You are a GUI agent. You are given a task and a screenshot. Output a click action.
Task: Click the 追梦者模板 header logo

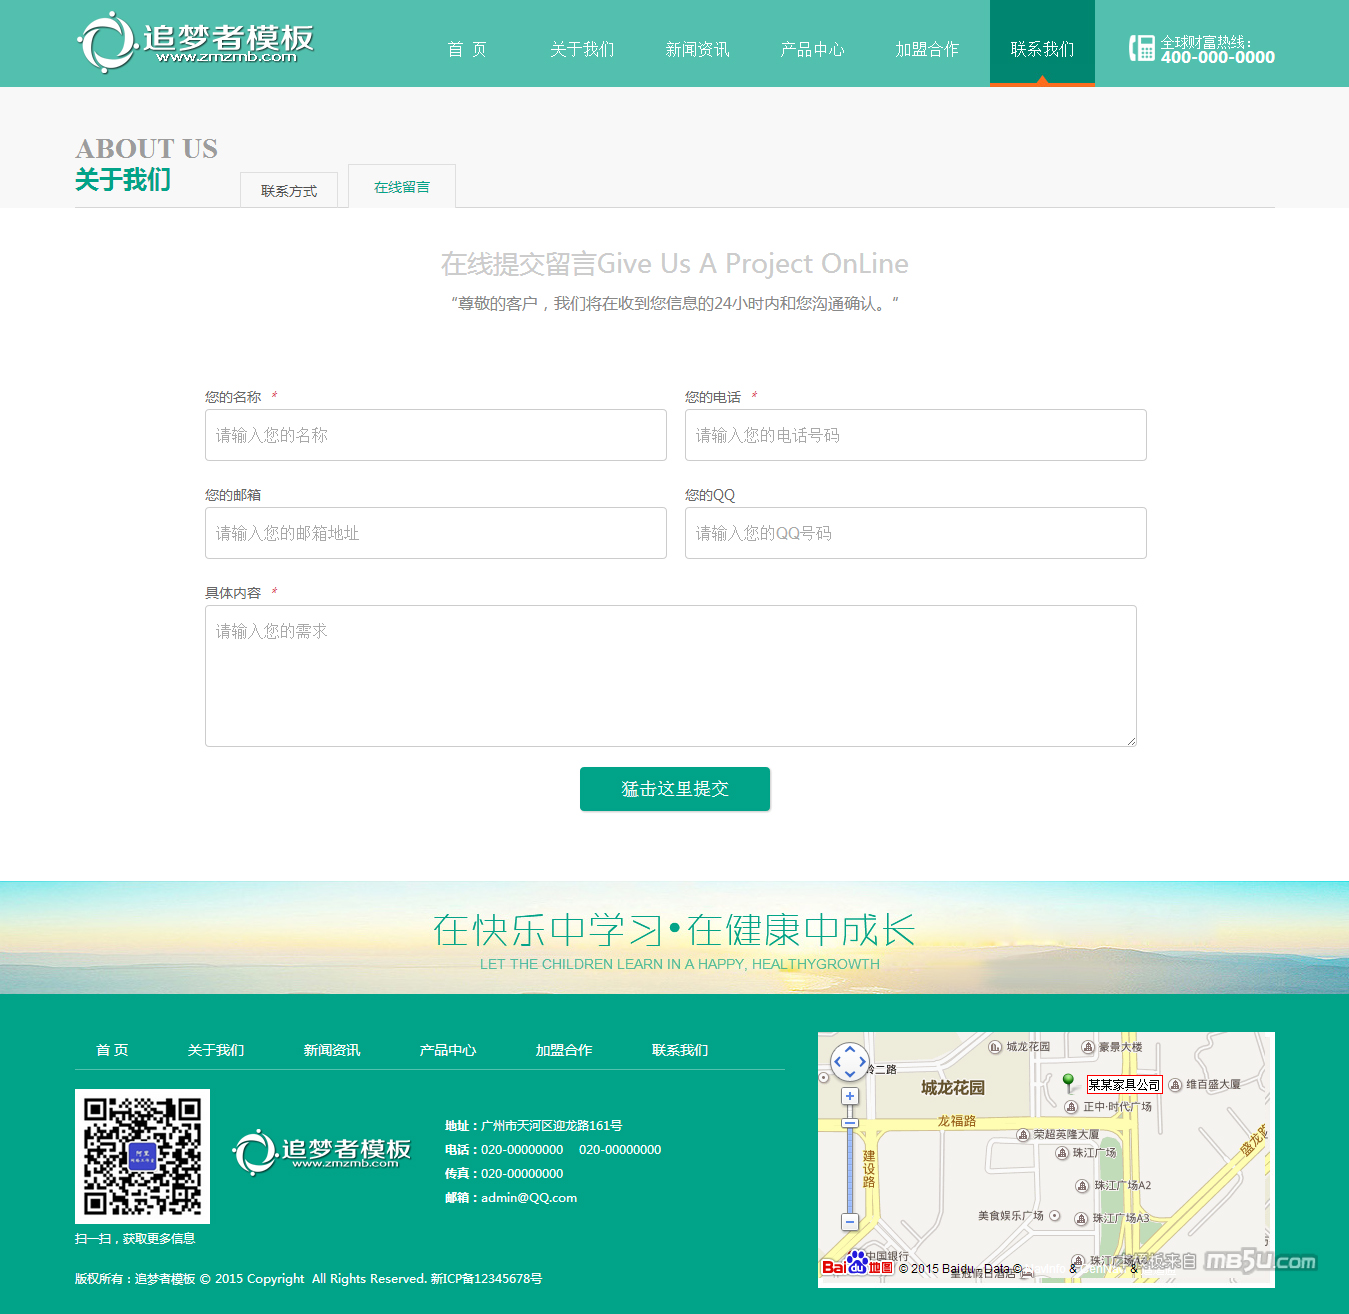point(196,42)
